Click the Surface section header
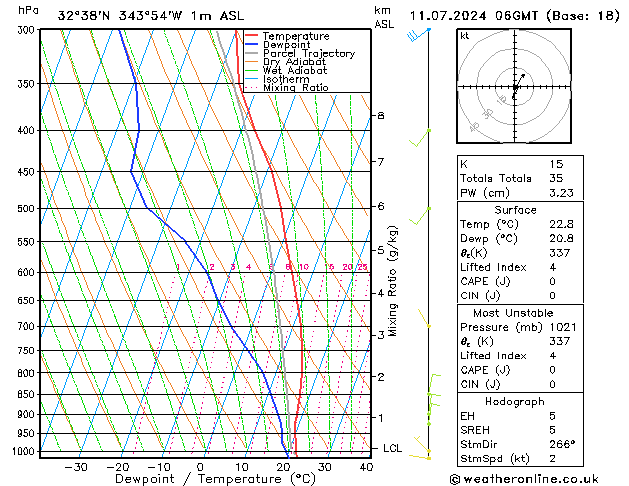 (517, 210)
